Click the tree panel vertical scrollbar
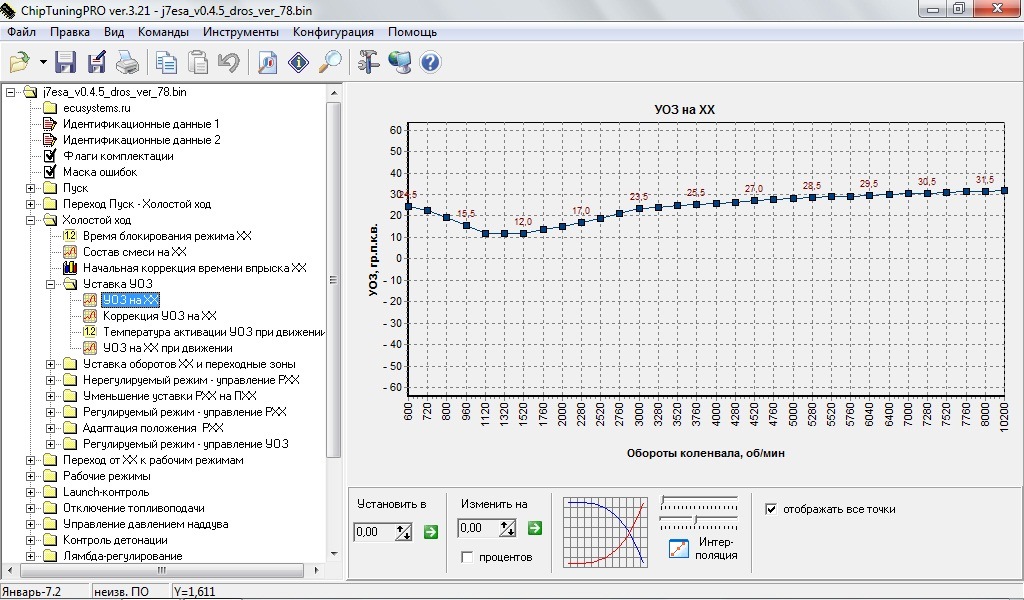 point(334,323)
